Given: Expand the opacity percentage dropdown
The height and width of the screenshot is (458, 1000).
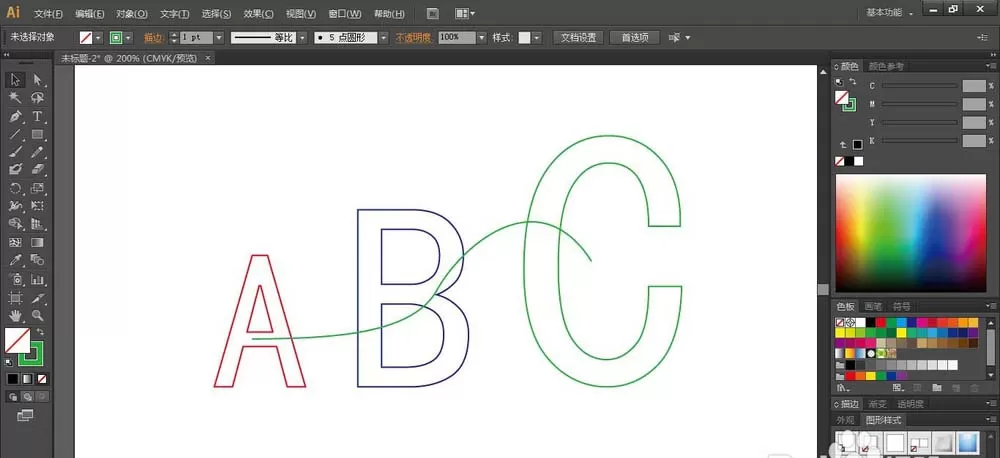Looking at the screenshot, I should click(482, 38).
